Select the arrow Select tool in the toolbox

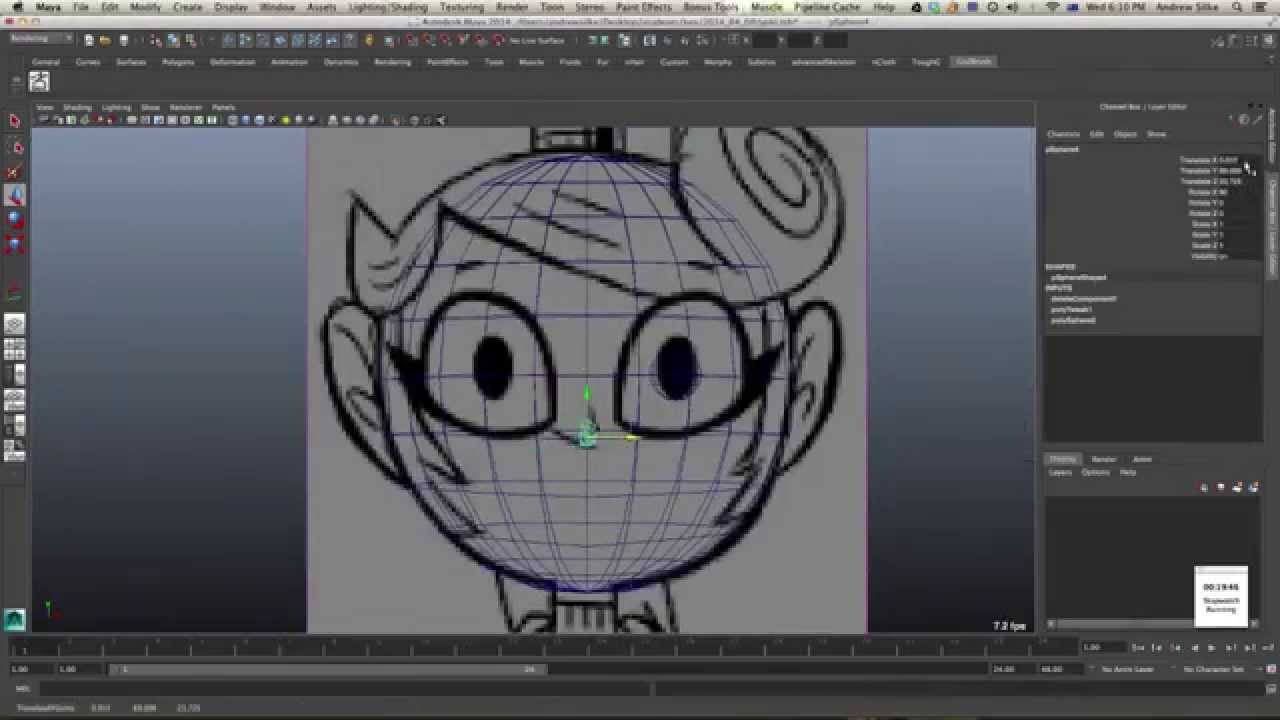[14, 121]
